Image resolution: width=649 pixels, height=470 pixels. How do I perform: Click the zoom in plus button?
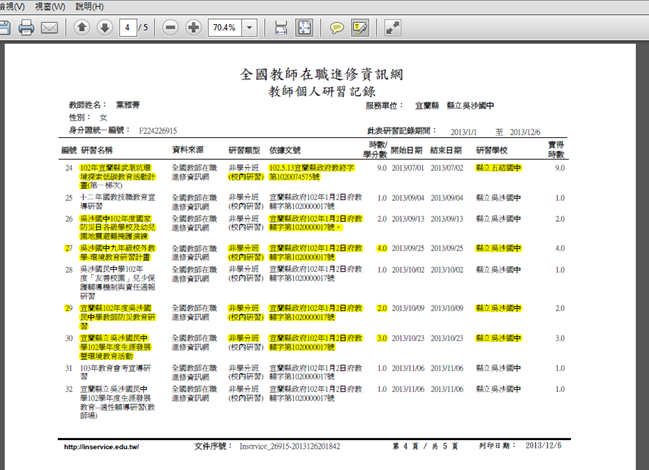click(193, 28)
